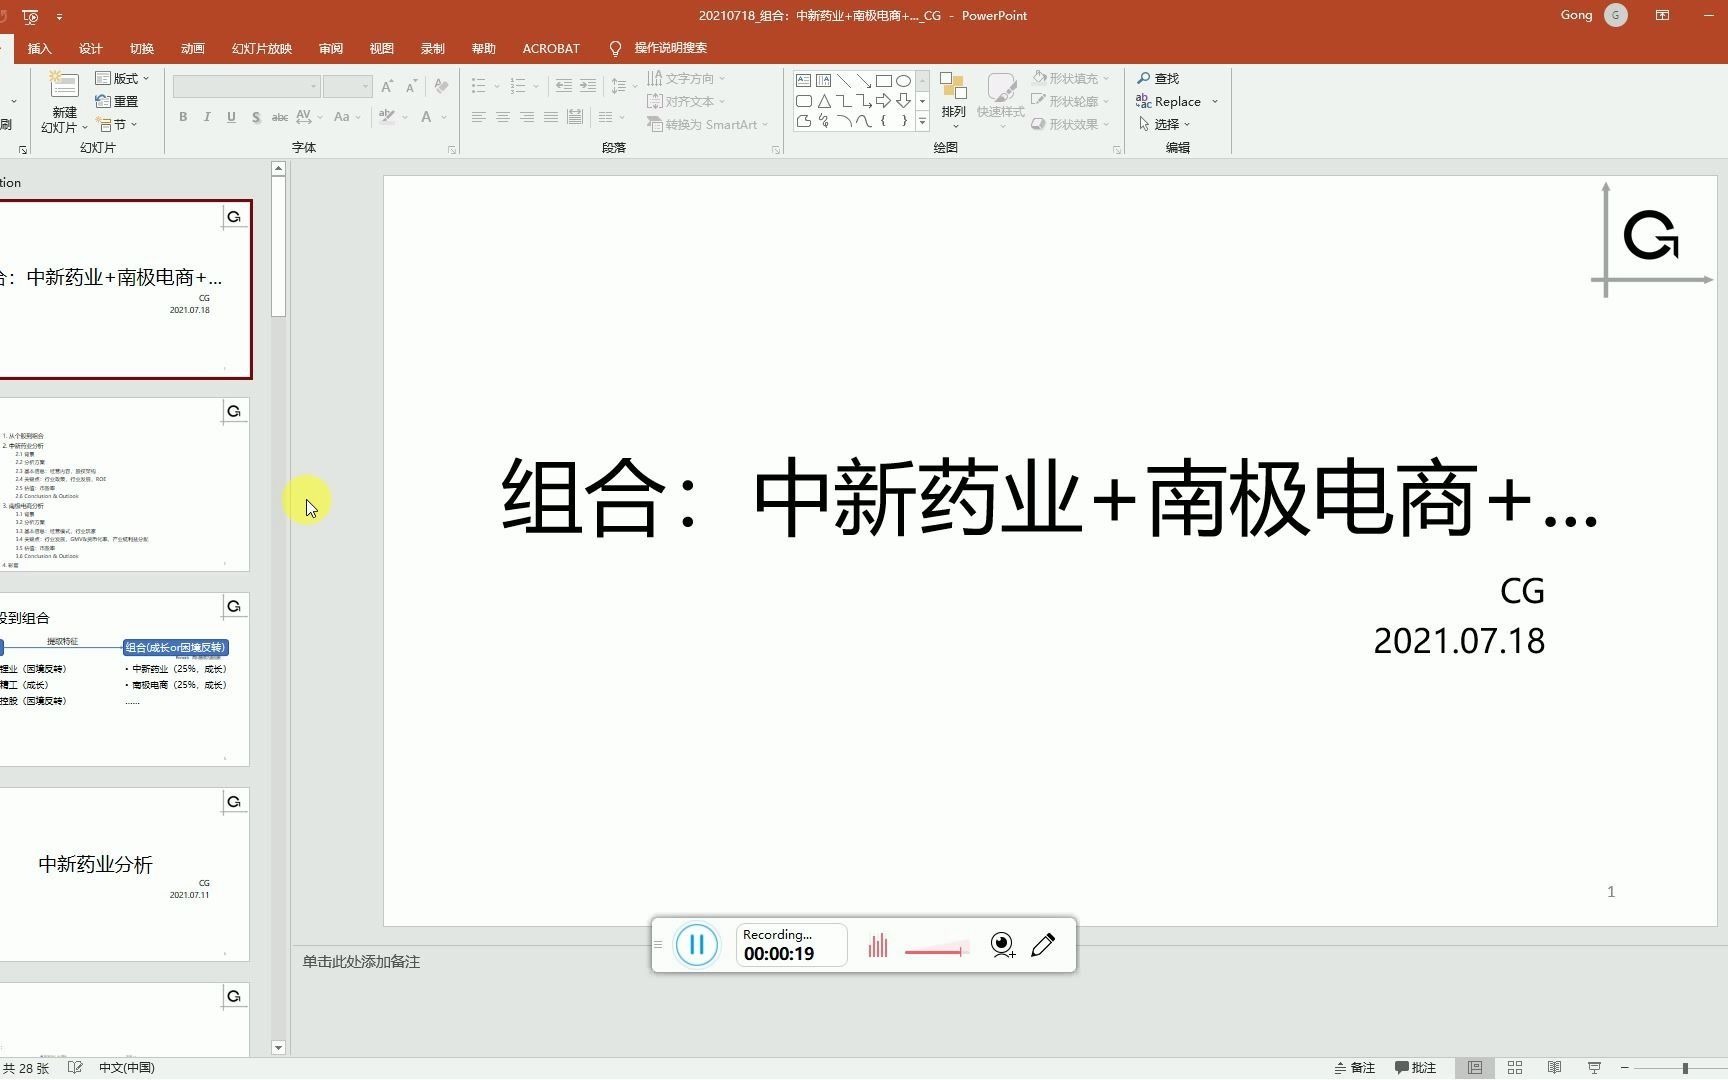
Task: Clear all text formatting
Action: (441, 86)
